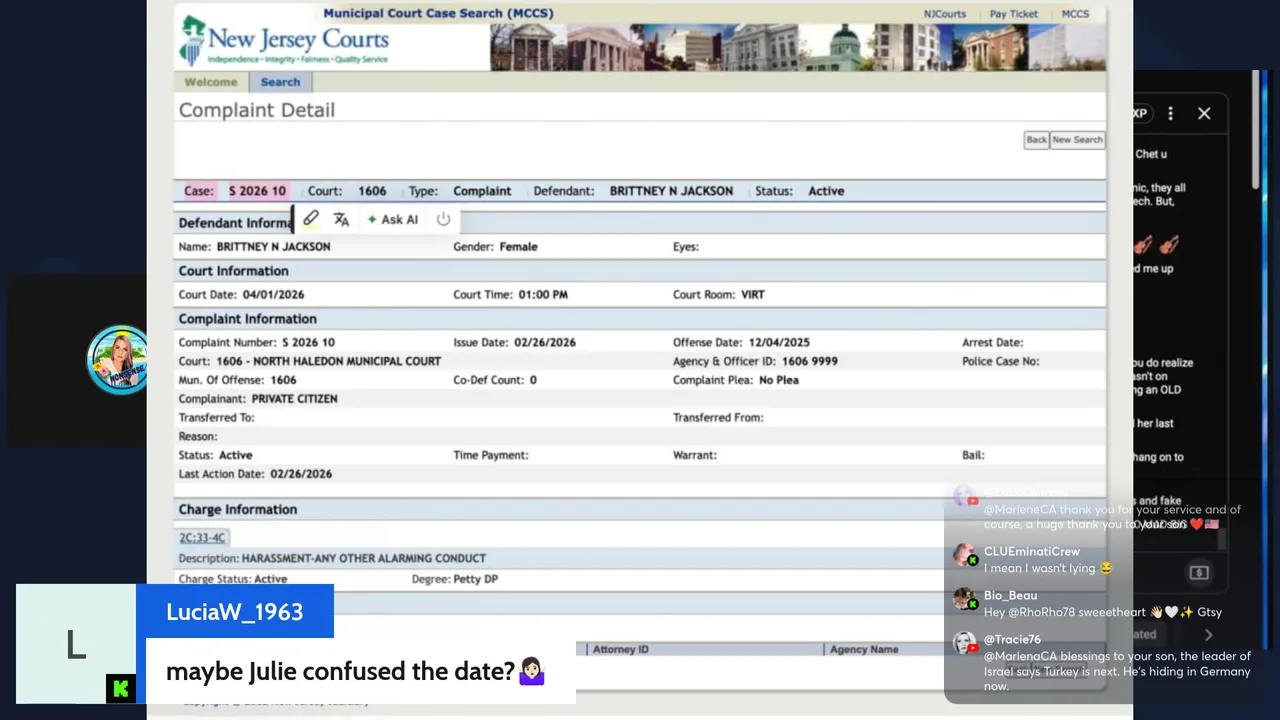Click the Offense Date 12/04/2025 value
Screen dimensions: 1280x720
click(778, 342)
